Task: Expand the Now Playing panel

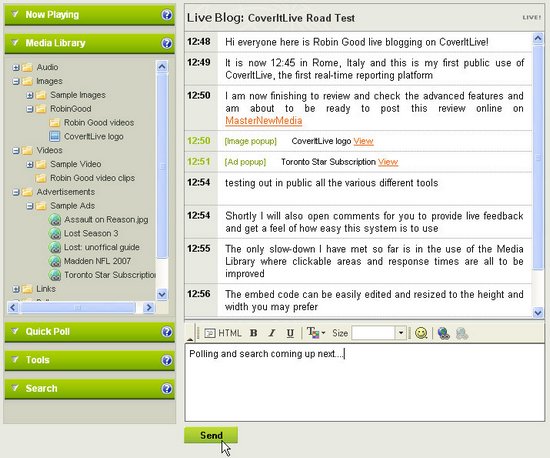Action: [15, 14]
